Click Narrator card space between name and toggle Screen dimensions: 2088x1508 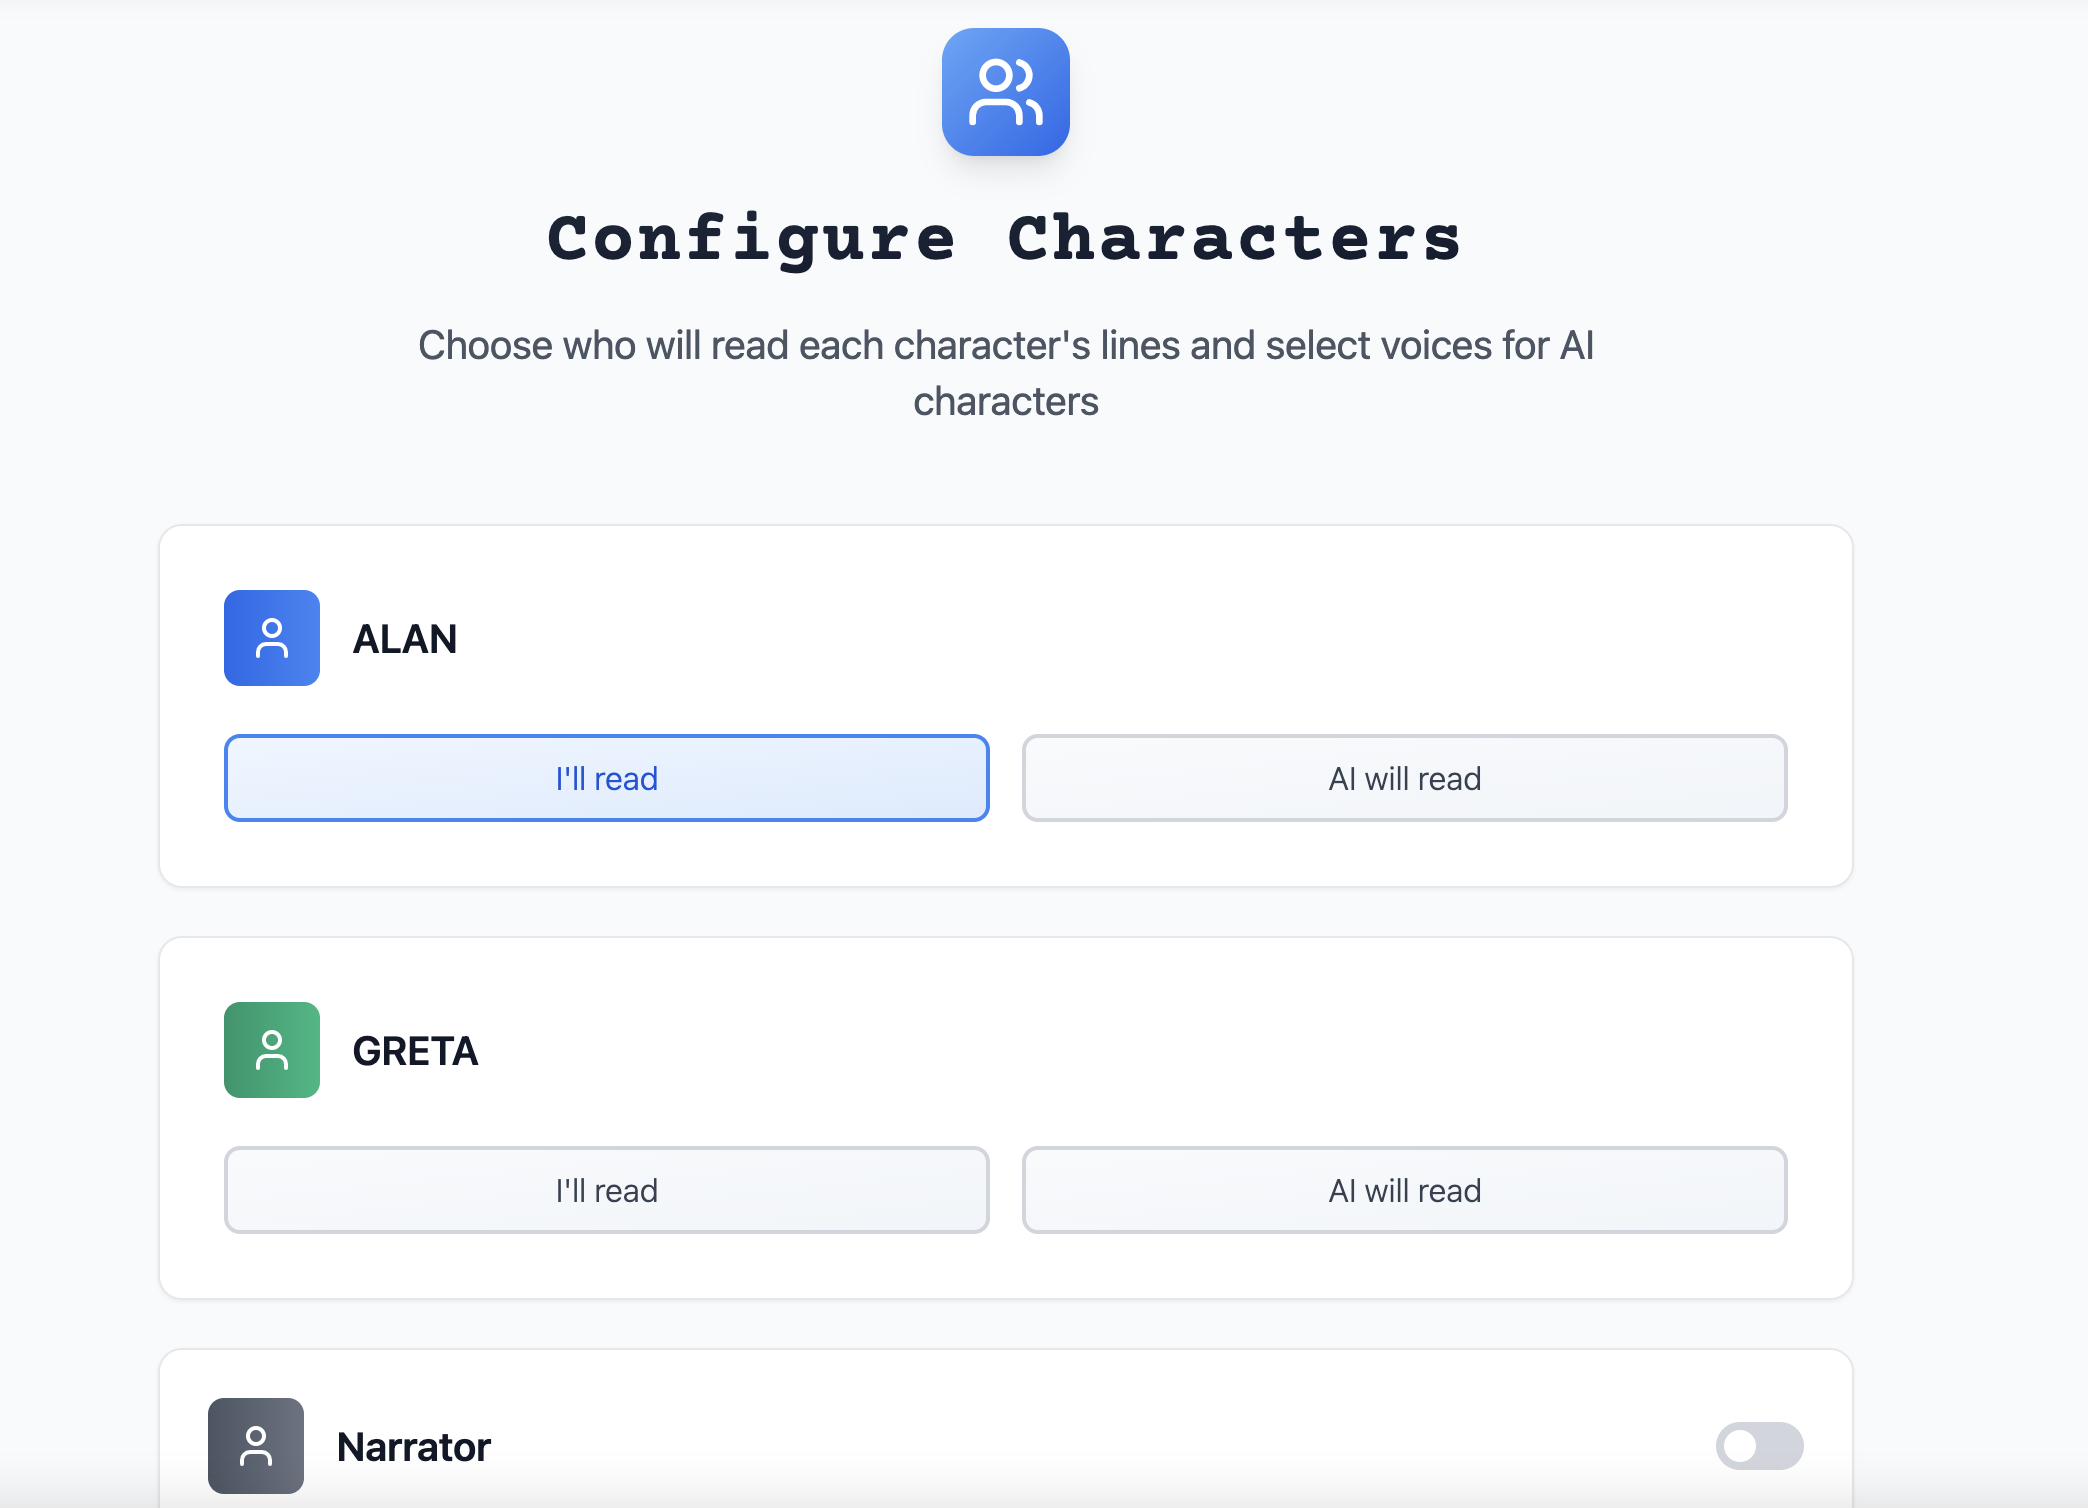pos(1100,1447)
